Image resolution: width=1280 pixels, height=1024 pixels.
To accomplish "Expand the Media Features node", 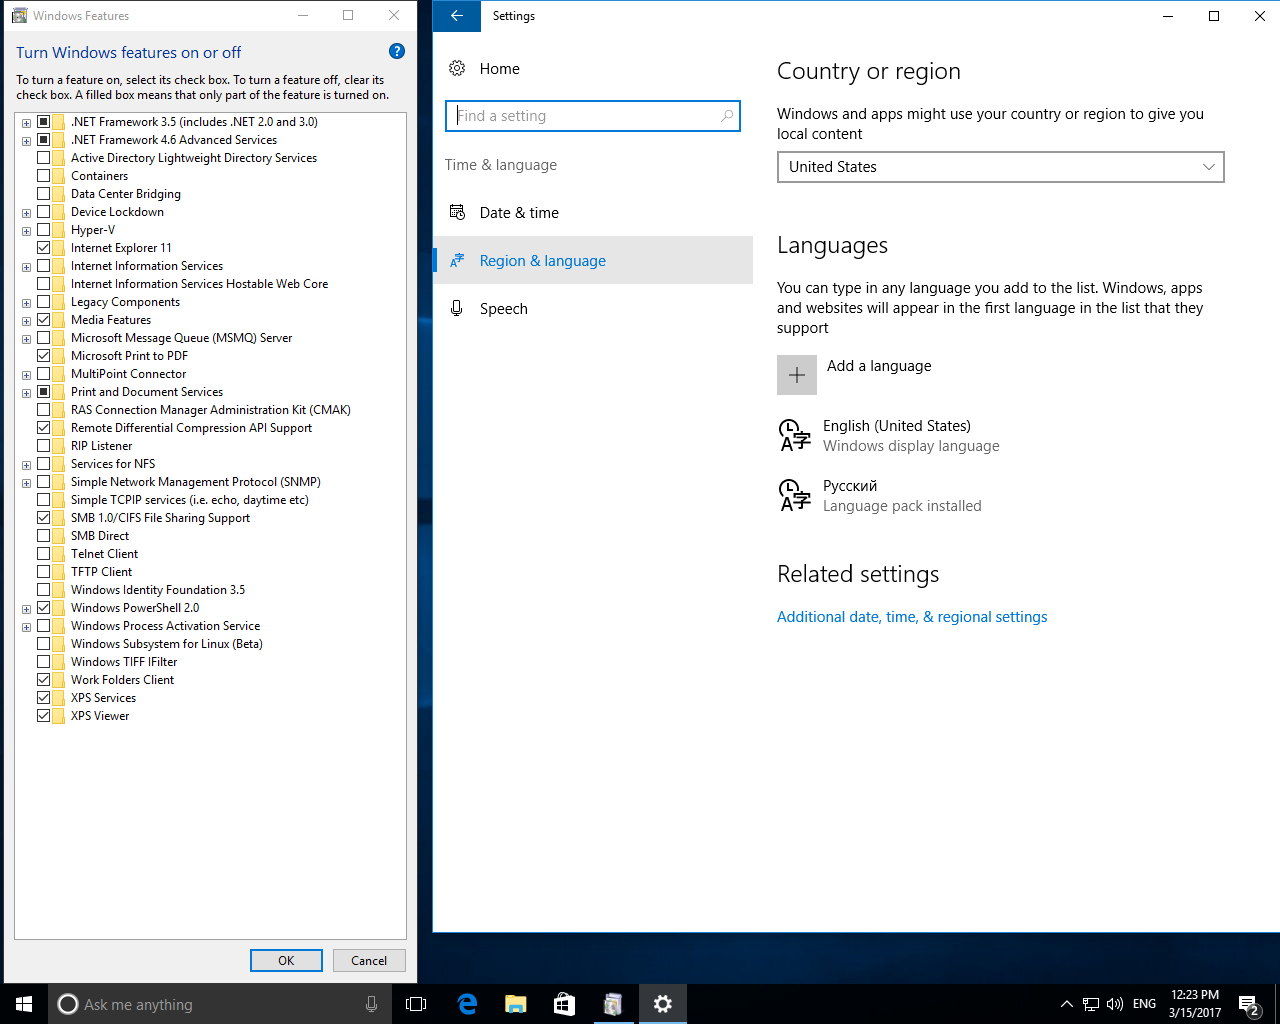I will pyautogui.click(x=26, y=320).
